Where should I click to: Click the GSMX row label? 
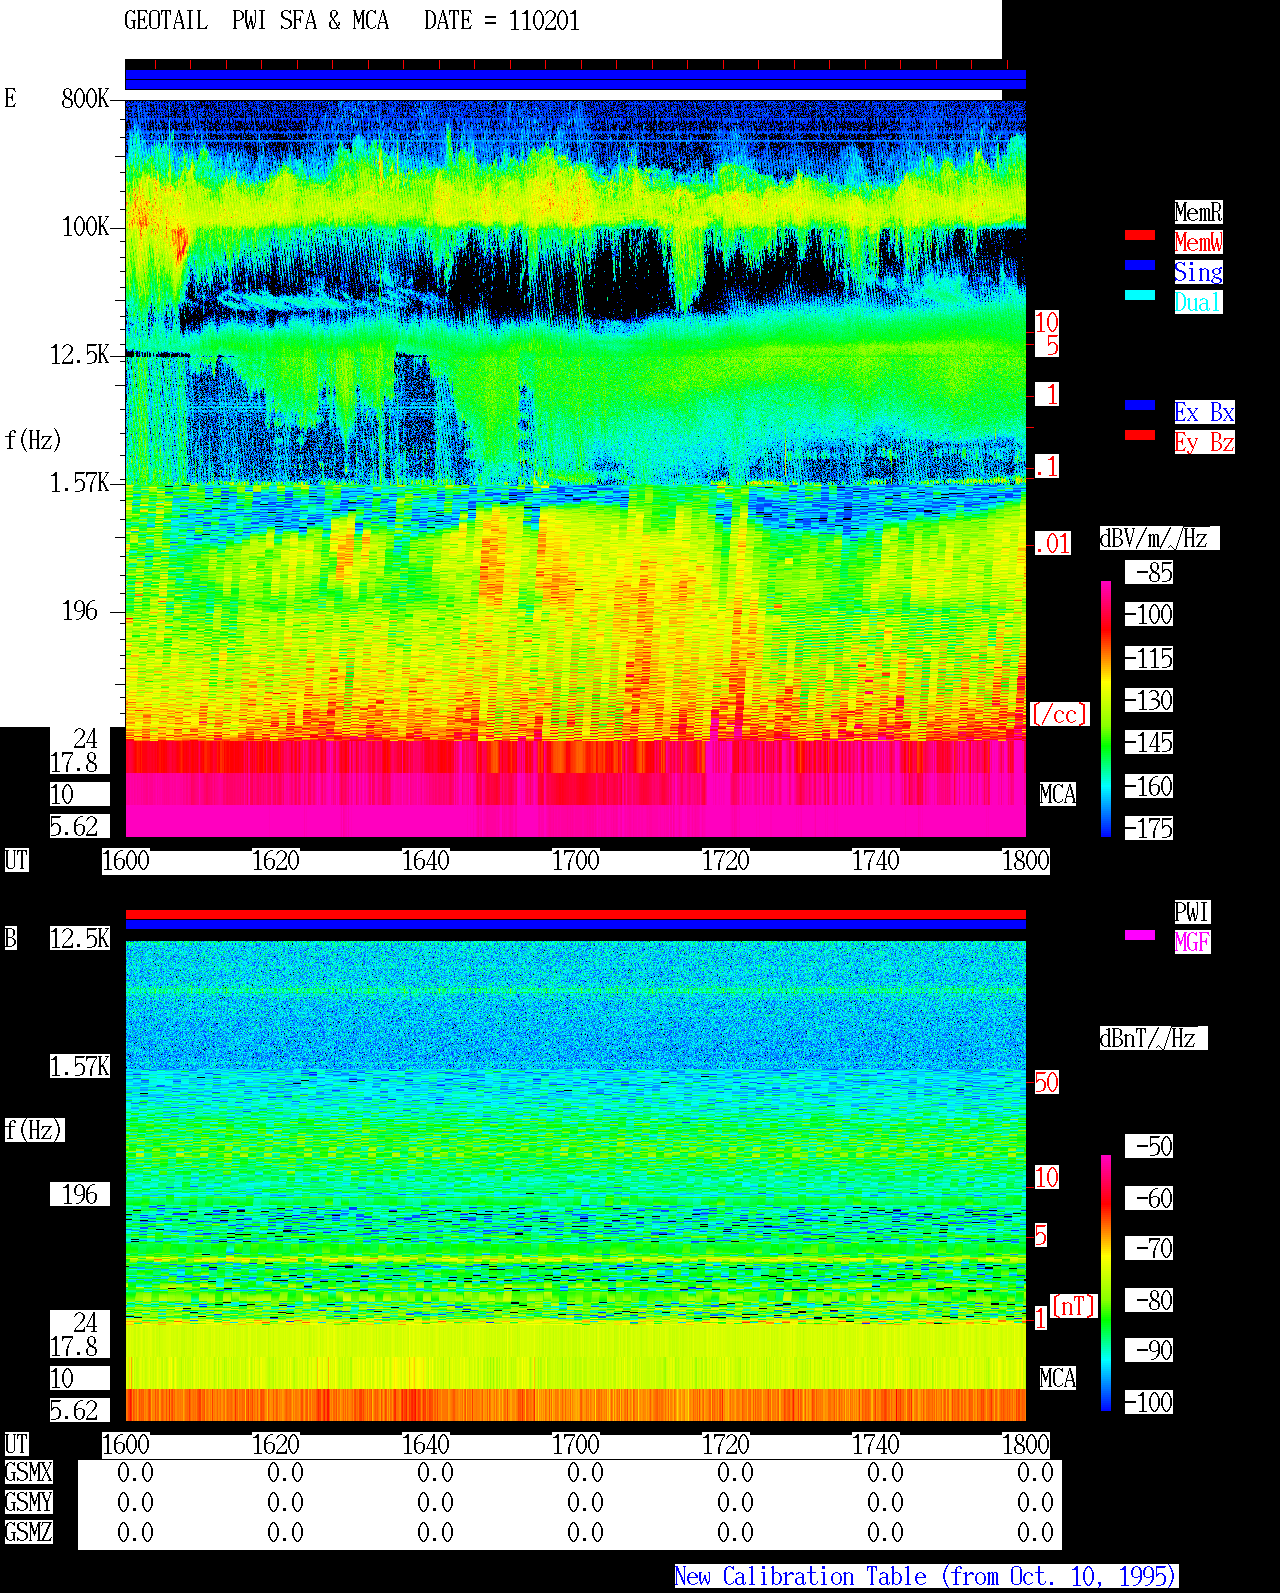(x=28, y=1472)
